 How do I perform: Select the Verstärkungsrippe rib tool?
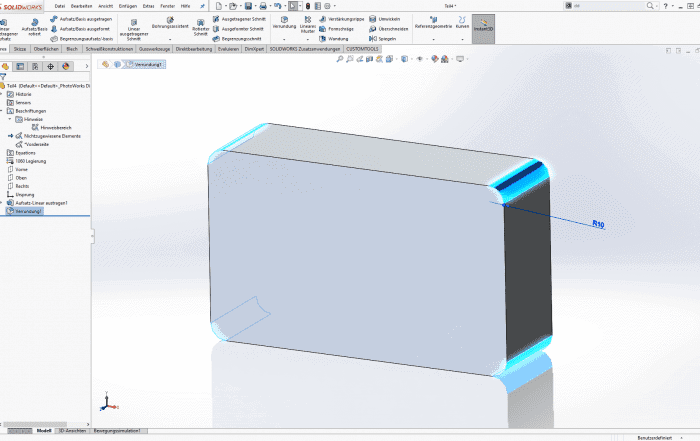(342, 19)
